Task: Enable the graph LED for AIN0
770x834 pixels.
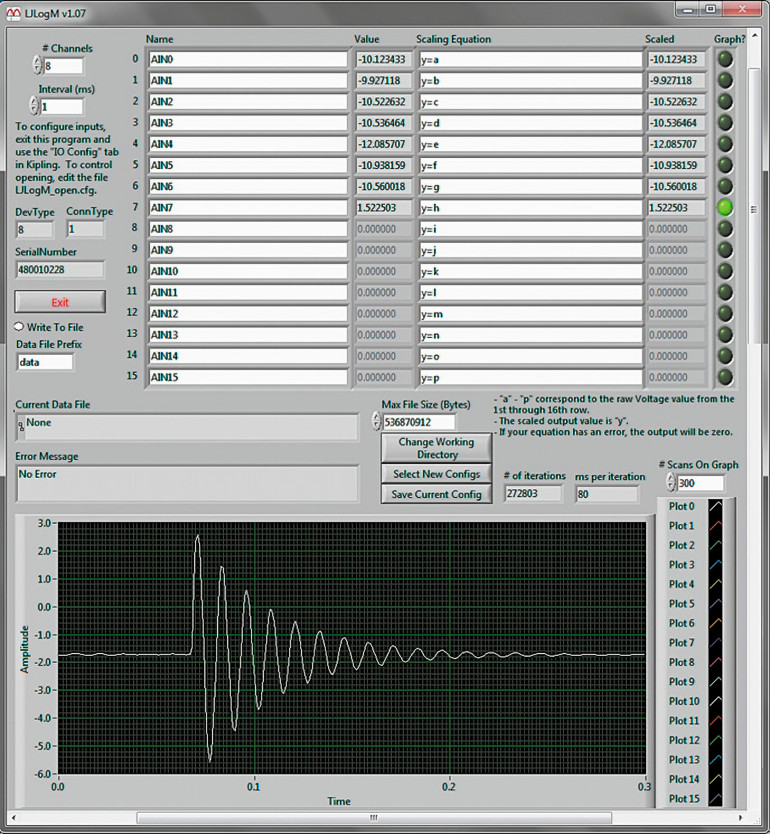Action: [725, 59]
